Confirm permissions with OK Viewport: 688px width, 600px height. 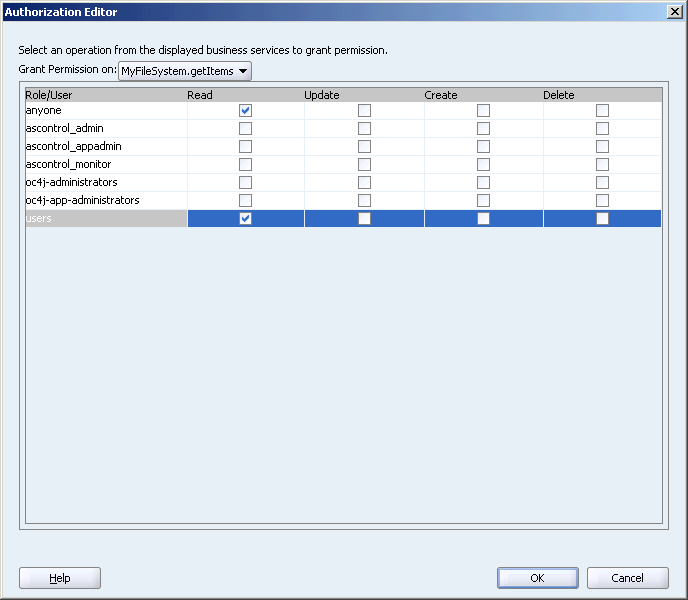pos(538,578)
